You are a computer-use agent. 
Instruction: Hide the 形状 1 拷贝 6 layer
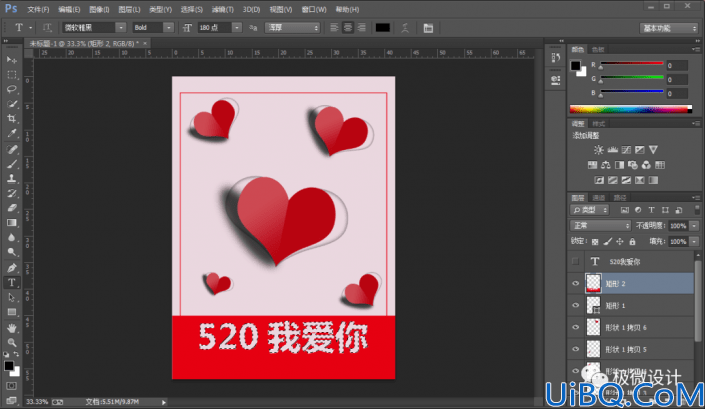click(x=576, y=328)
